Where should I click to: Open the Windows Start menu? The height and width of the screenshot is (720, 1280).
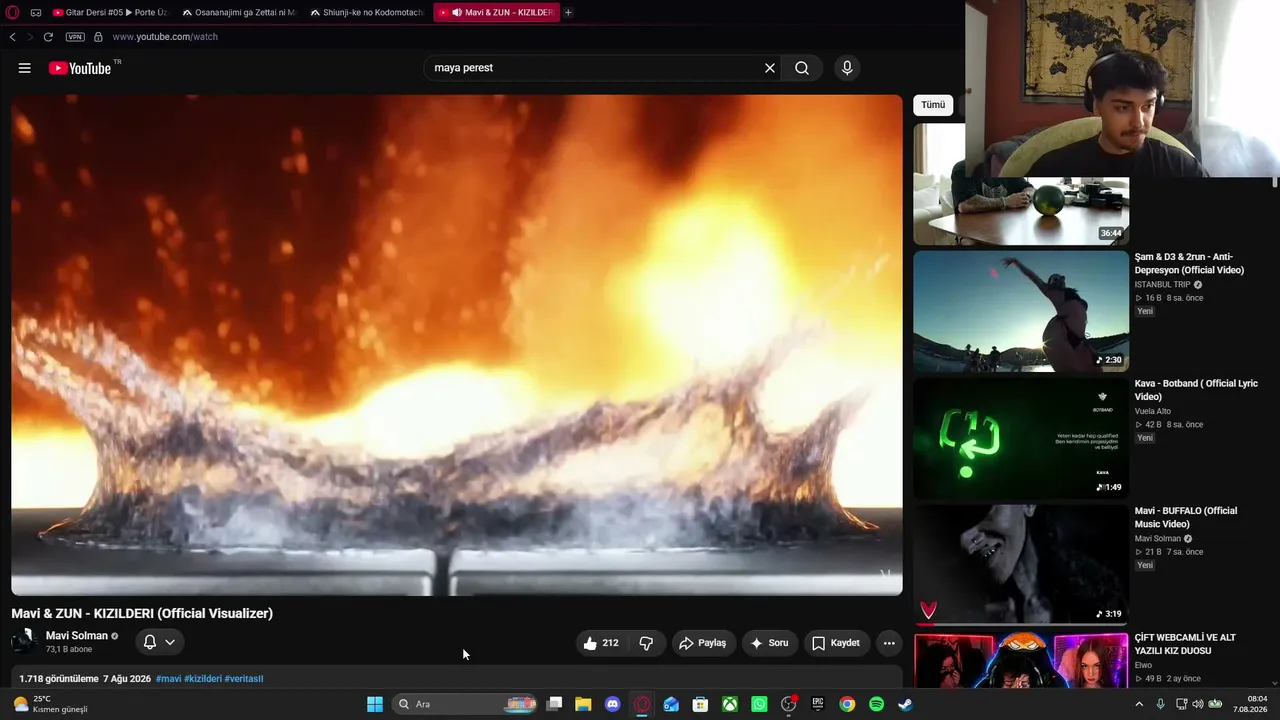pos(375,704)
